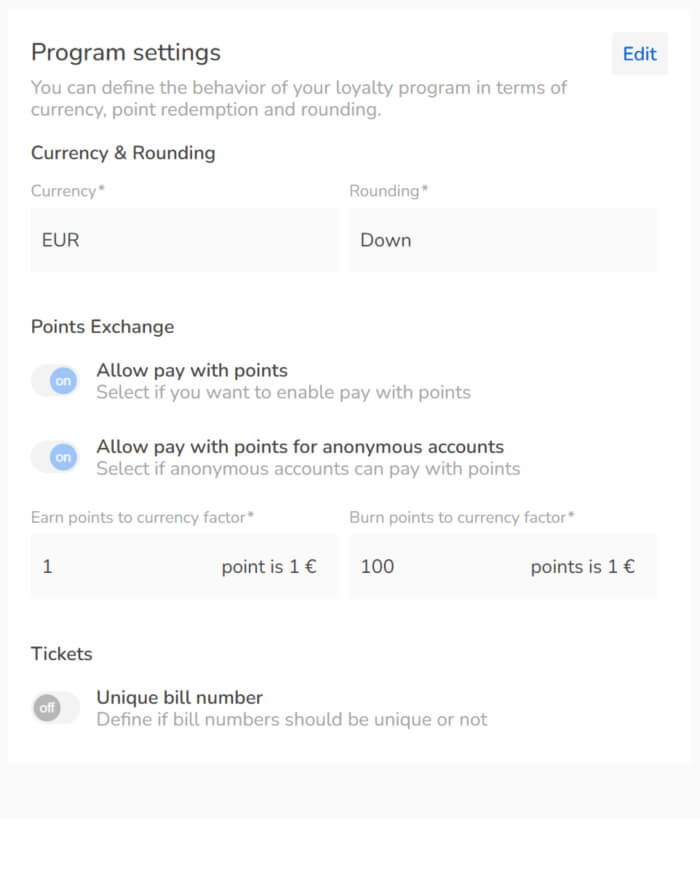Image resolution: width=700 pixels, height=869 pixels.
Task: Select the EUR currency value
Action: (x=60, y=240)
